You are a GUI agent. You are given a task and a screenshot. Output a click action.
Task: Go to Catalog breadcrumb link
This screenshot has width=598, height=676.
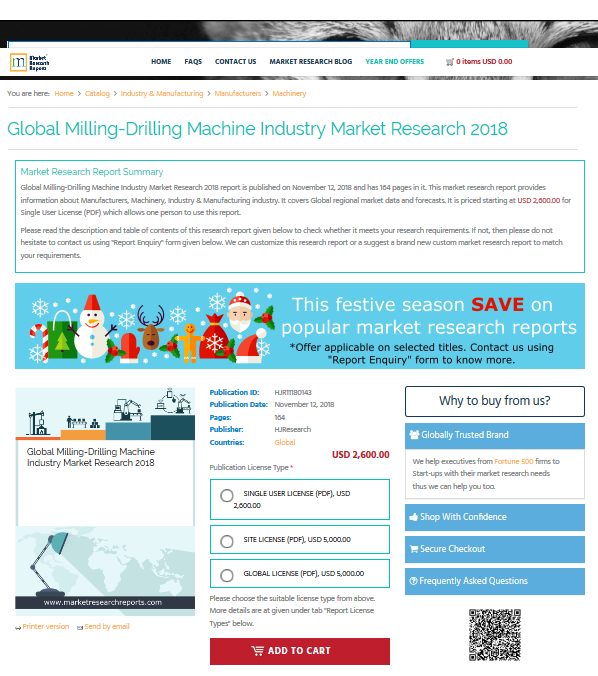click(97, 93)
